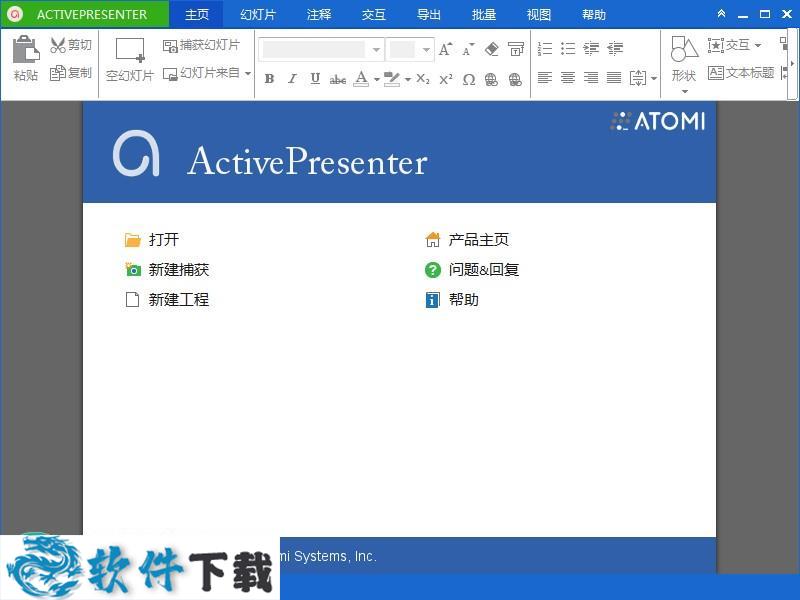Viewport: 800px width, 600px height.
Task: Click the Help (帮助) link on start page
Action: 452,299
